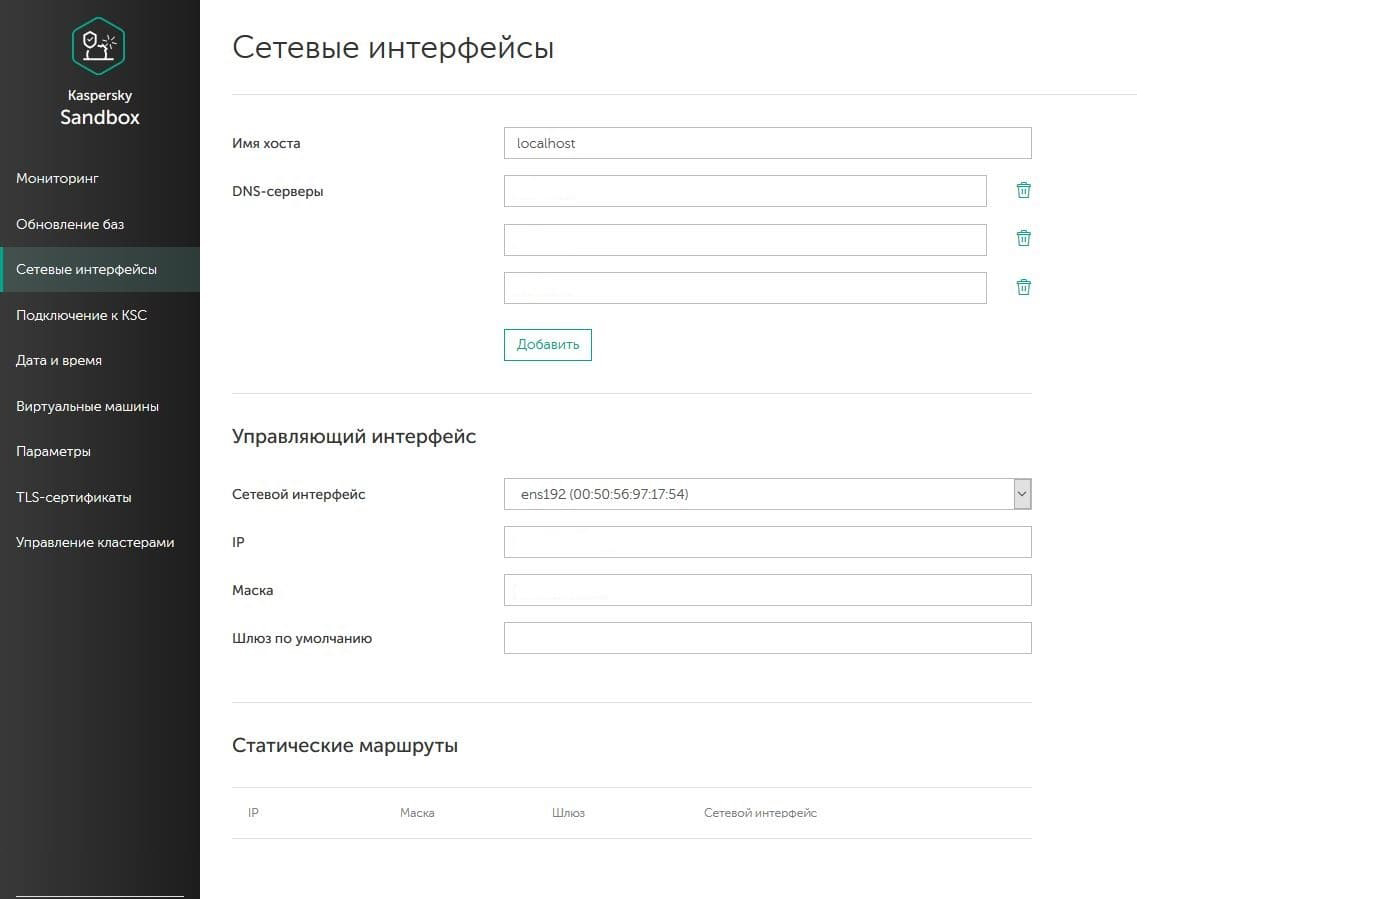Delete the first DNS server entry
Viewport: 1400px width, 899px height.
click(1023, 190)
